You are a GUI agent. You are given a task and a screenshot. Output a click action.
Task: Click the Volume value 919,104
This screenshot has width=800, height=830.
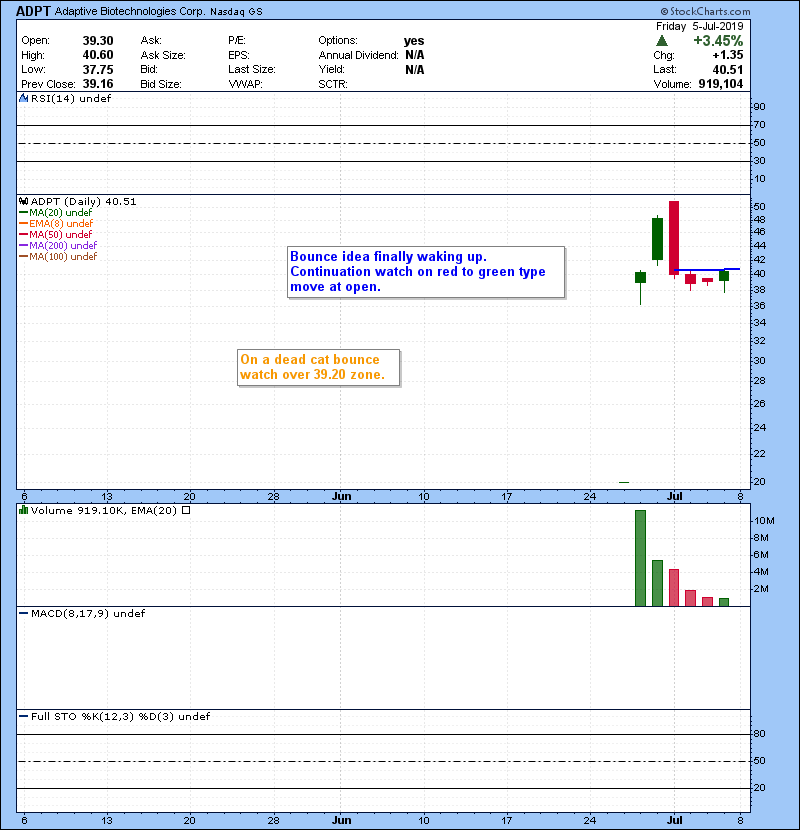click(721, 84)
